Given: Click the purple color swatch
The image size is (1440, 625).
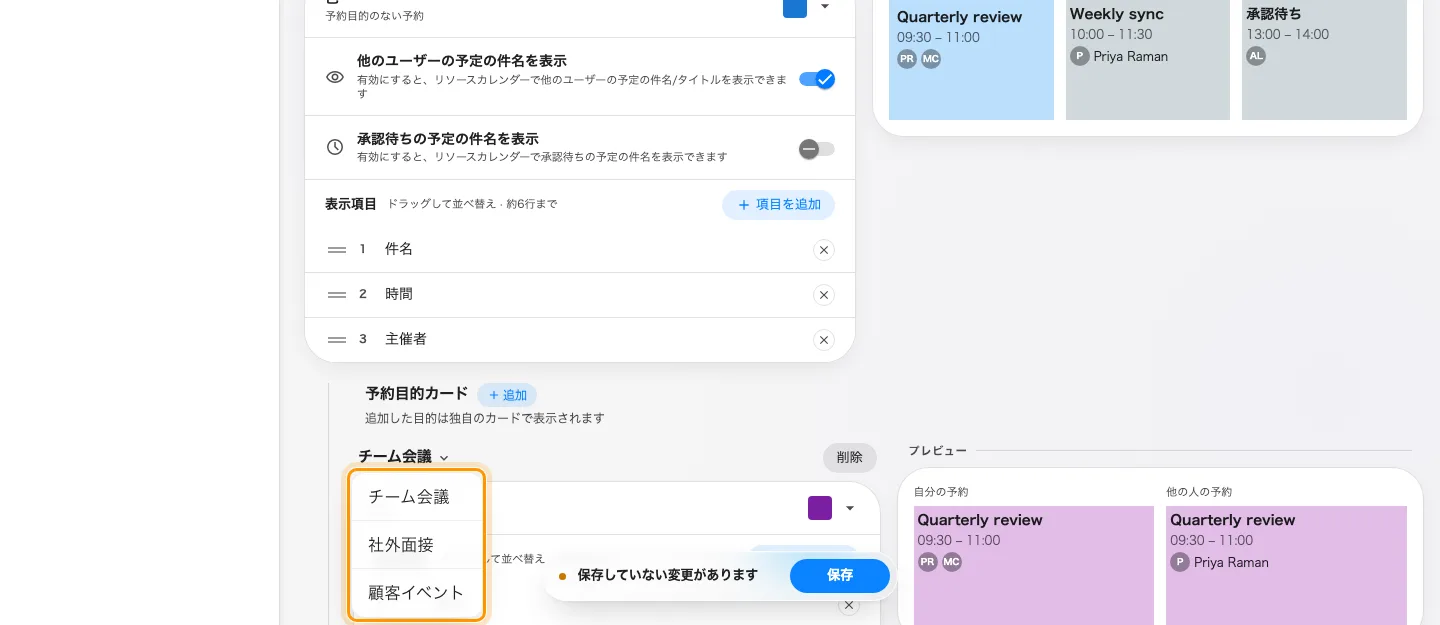Looking at the screenshot, I should pyautogui.click(x=820, y=508).
